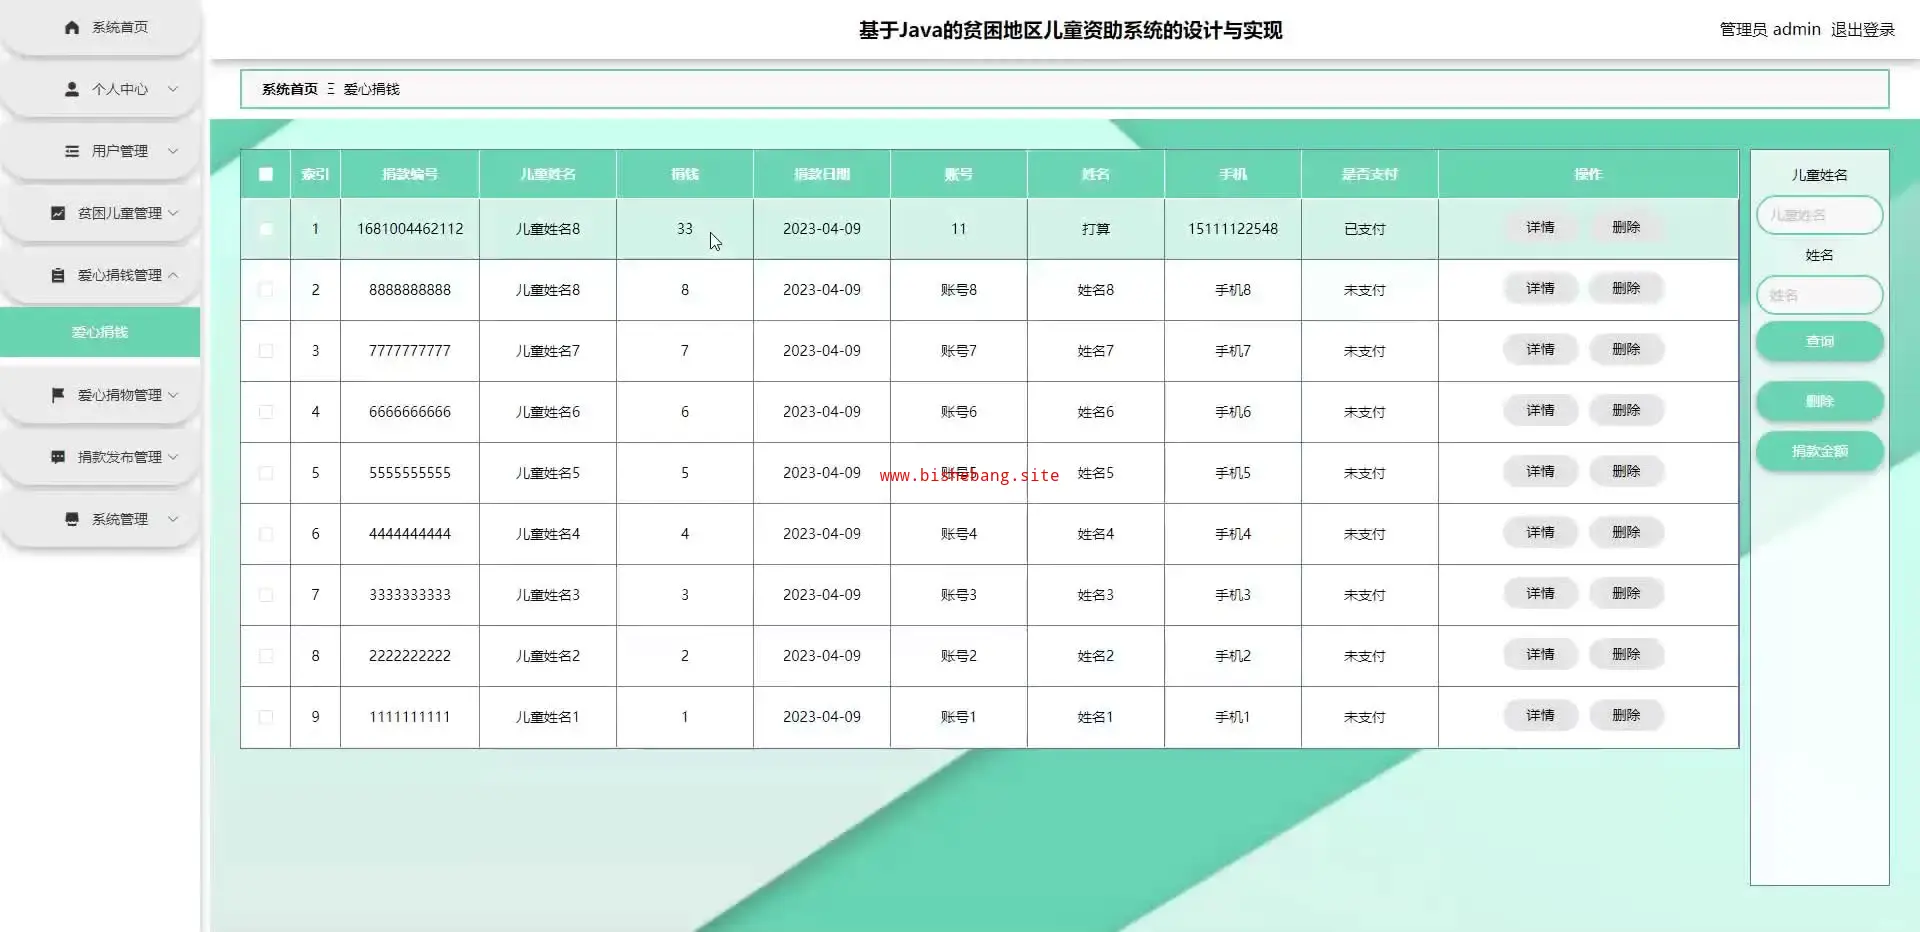This screenshot has height=932, width=1920.
Task: Click the monitor icon for 系统管理
Action: pos(72,519)
